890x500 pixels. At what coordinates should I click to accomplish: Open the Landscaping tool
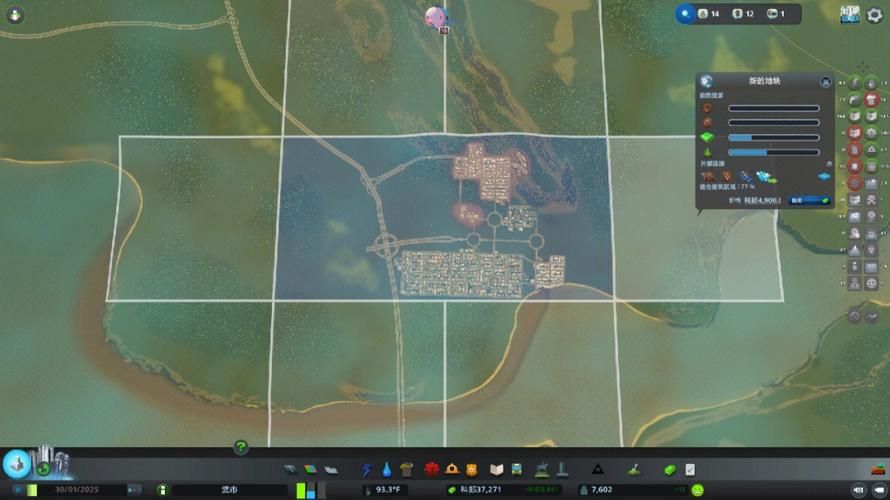(634, 469)
